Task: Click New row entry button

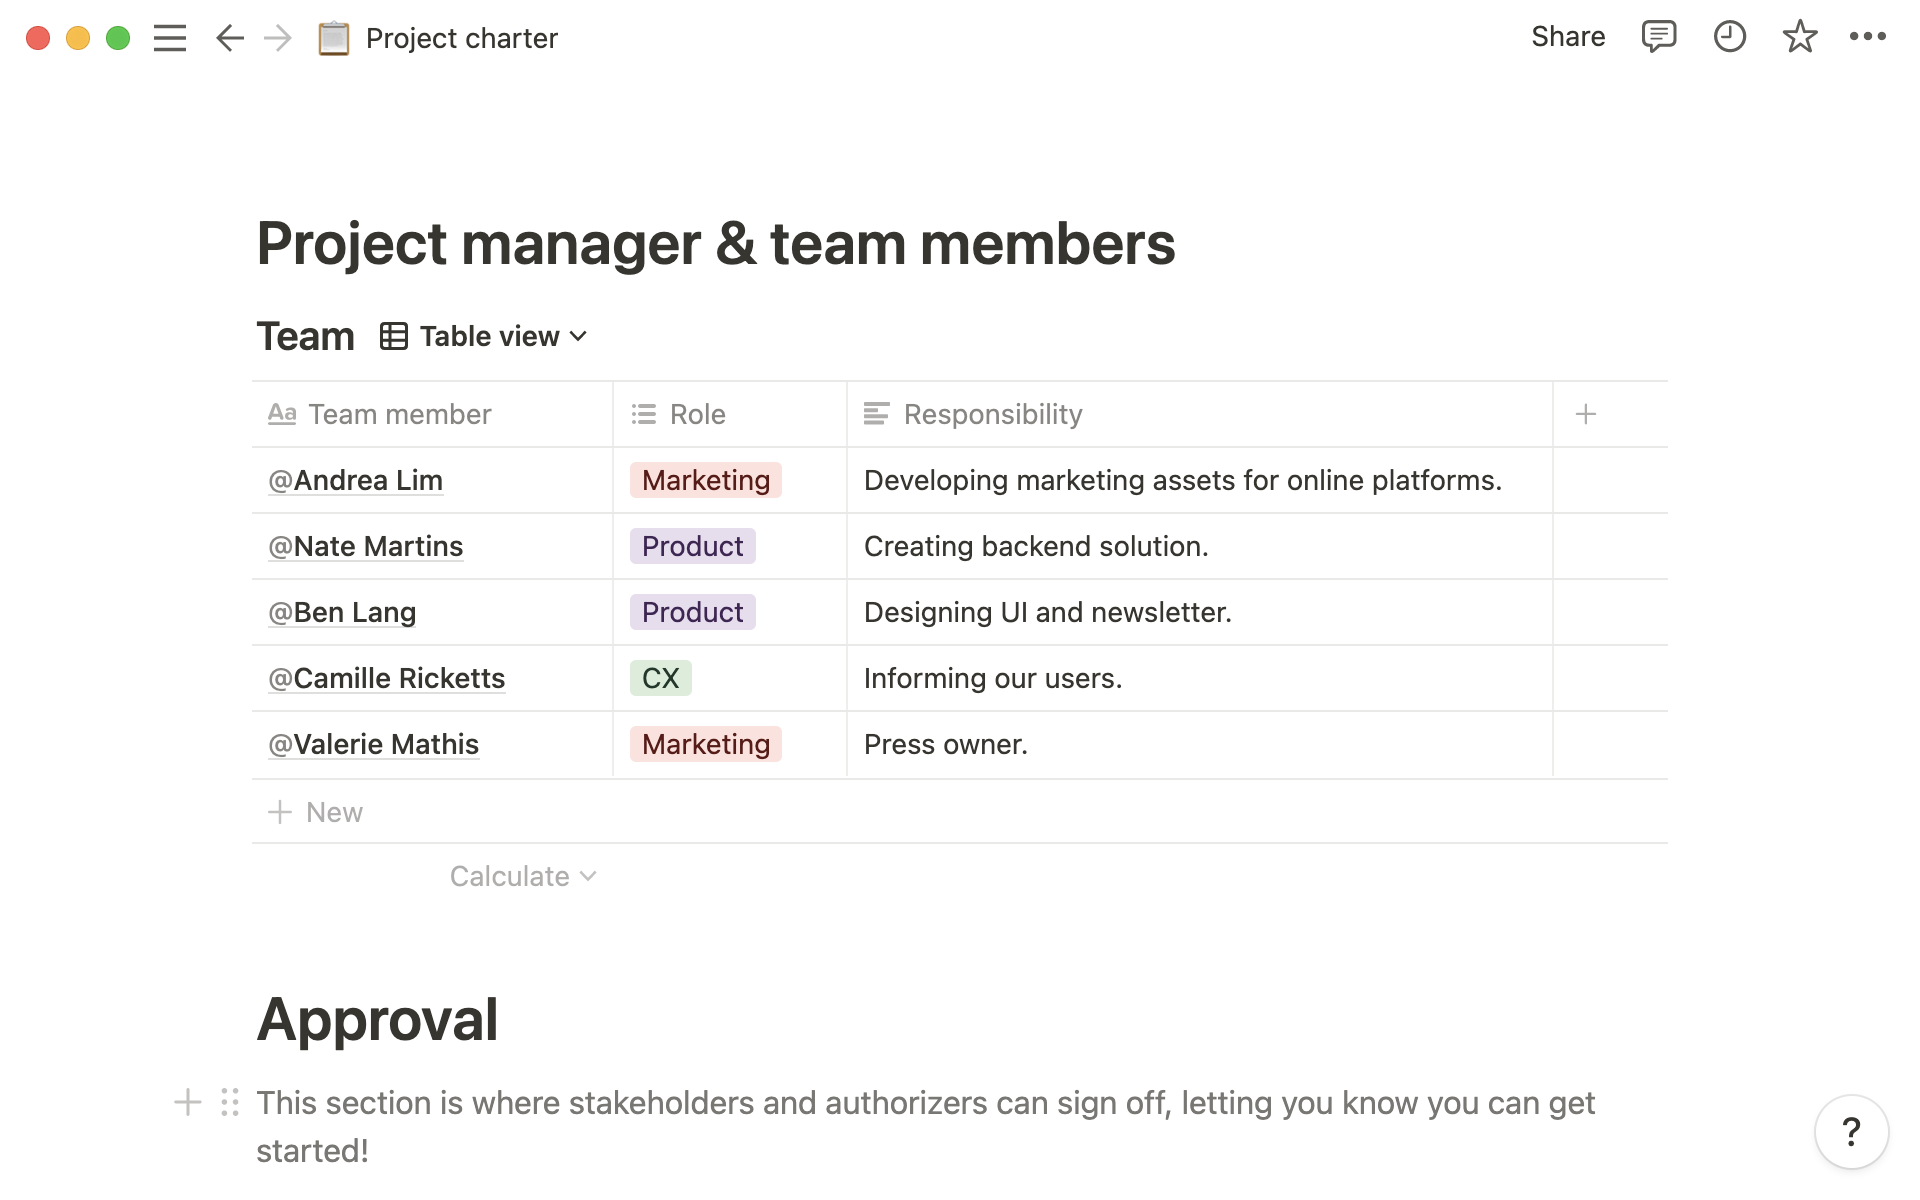Action: 315,812
